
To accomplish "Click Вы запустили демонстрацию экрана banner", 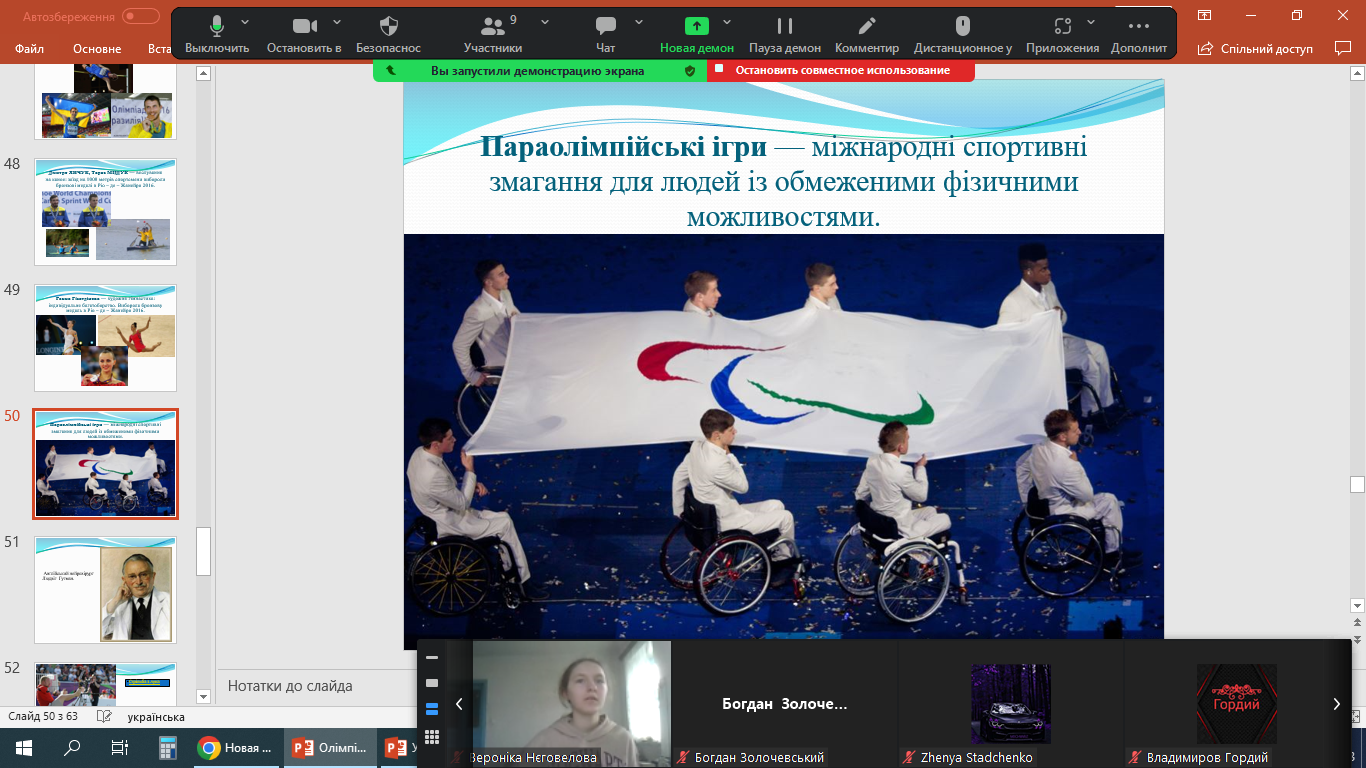I will [x=537, y=70].
